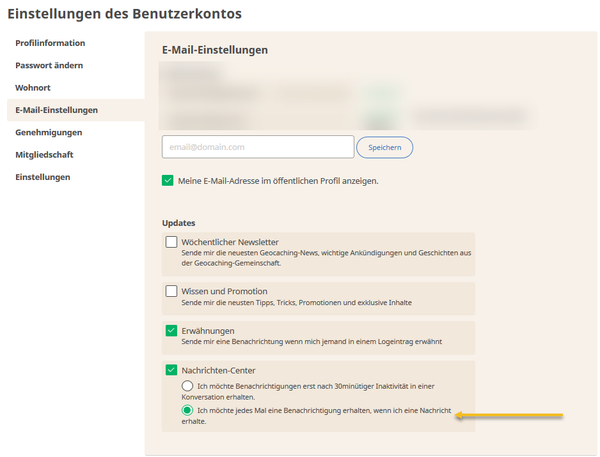Image resolution: width=600 pixels, height=457 pixels.
Task: Open Genehmigungen settings page
Action: pyautogui.click(x=49, y=132)
